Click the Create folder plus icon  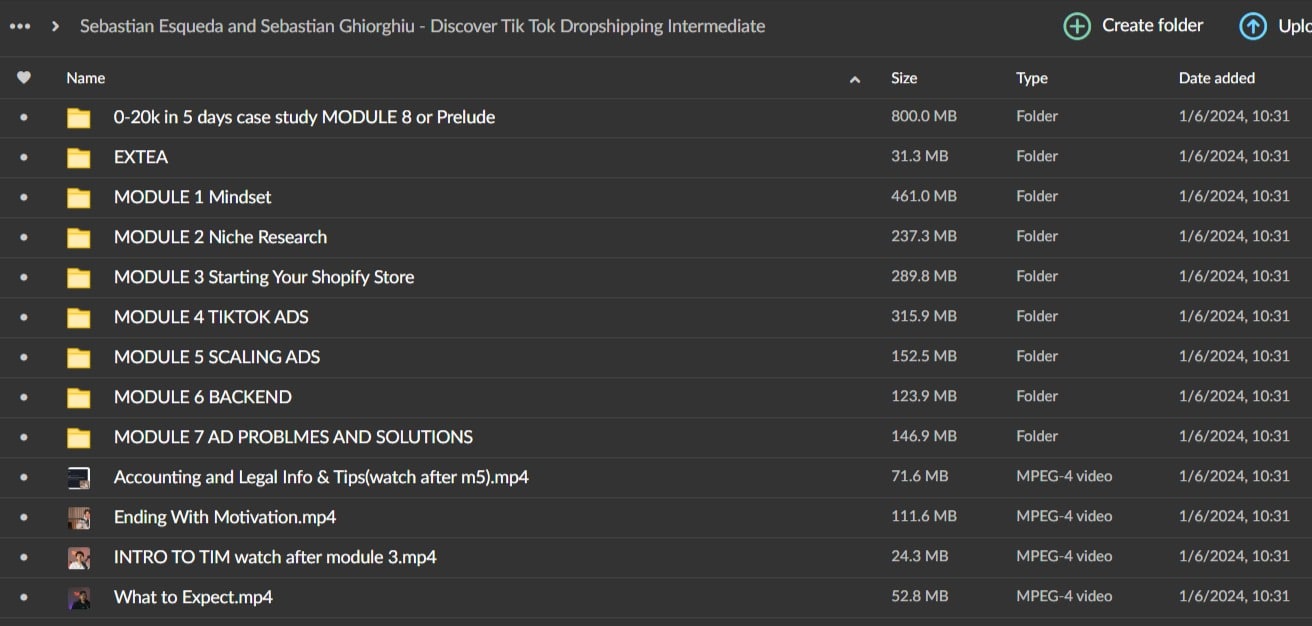point(1077,27)
